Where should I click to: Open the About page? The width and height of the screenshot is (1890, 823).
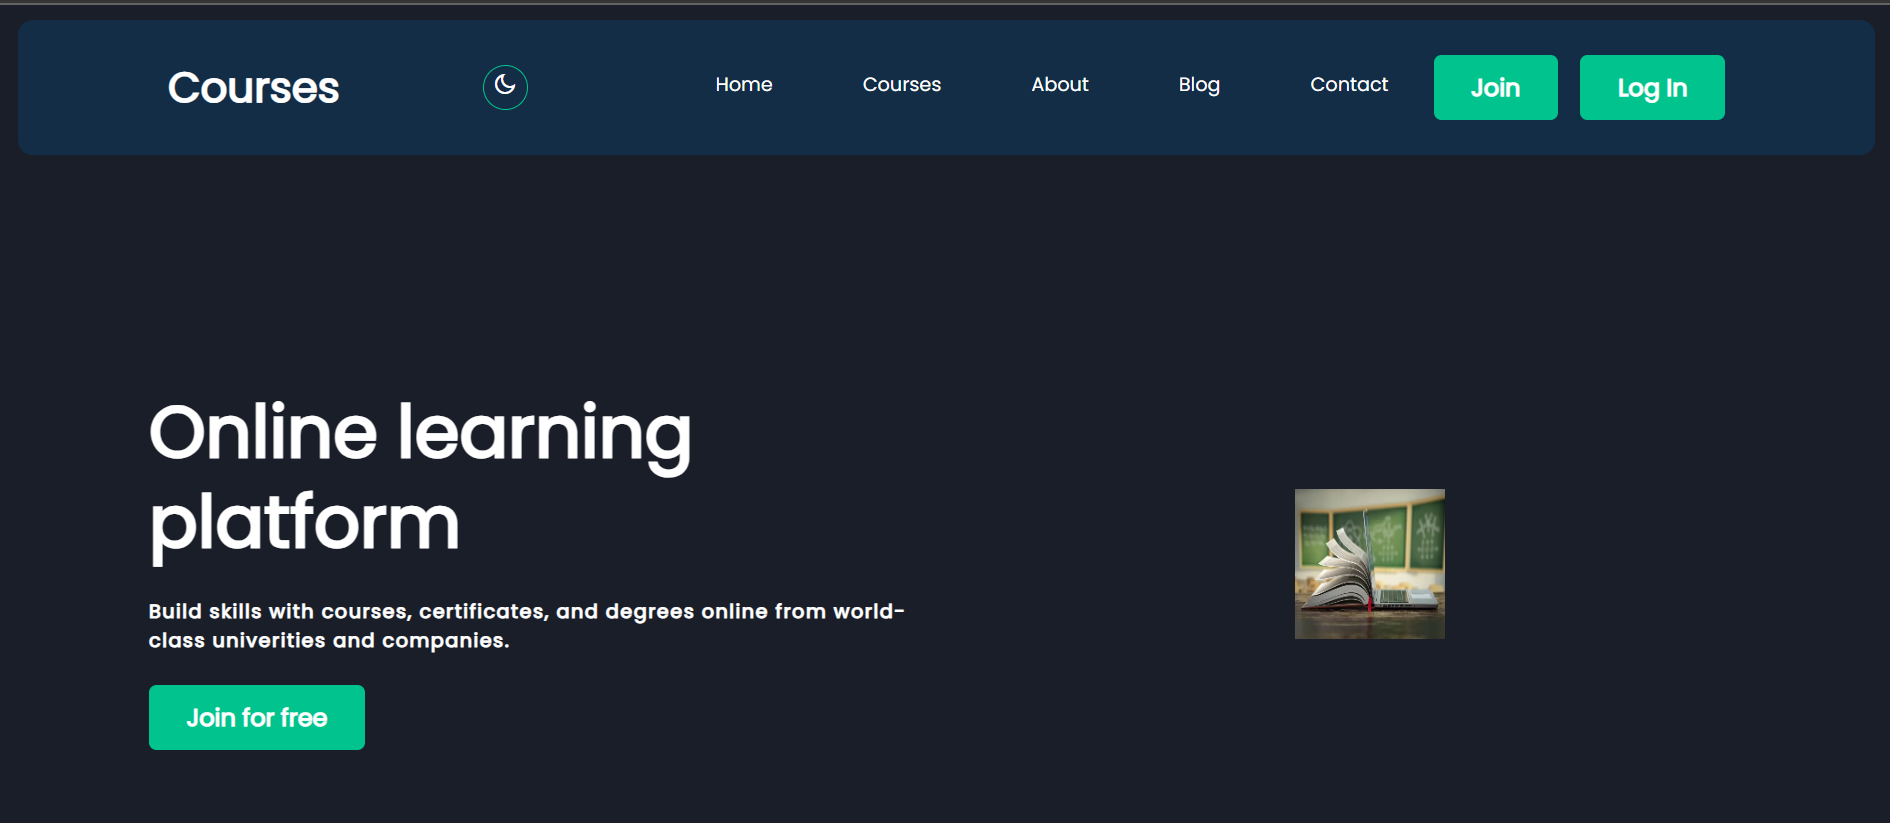point(1059,85)
